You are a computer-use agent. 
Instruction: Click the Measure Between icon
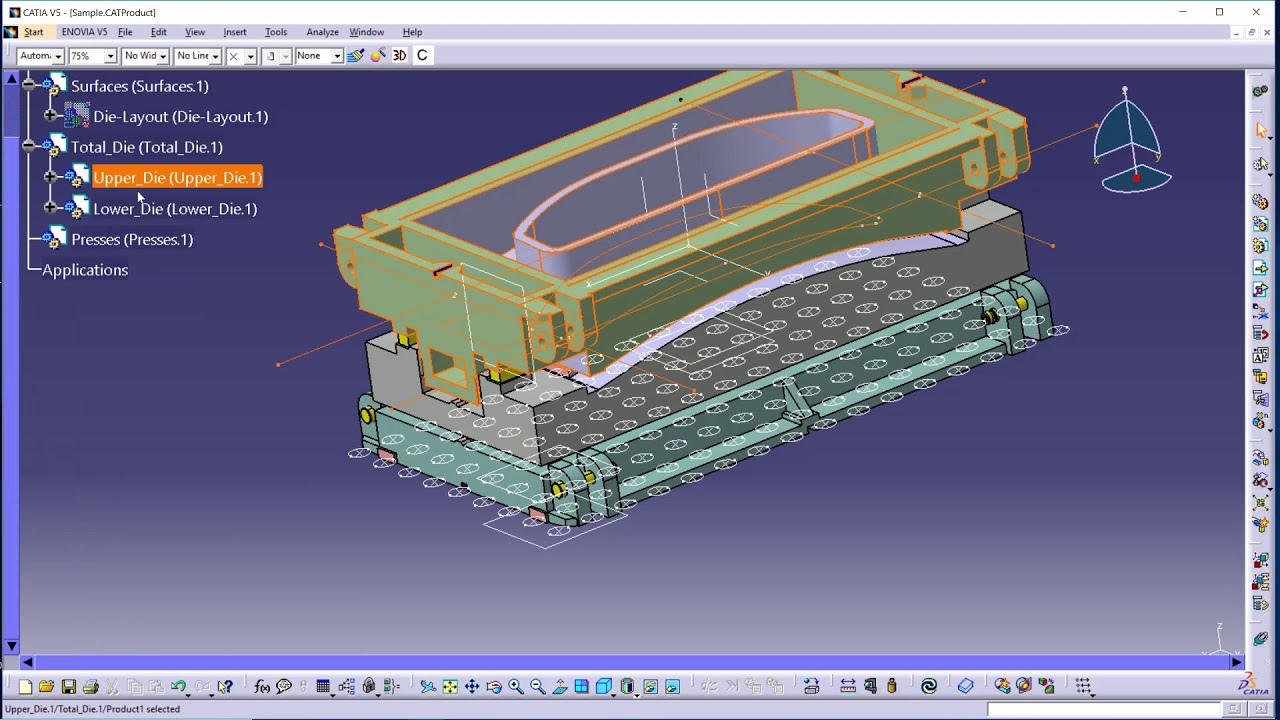pyautogui.click(x=848, y=686)
